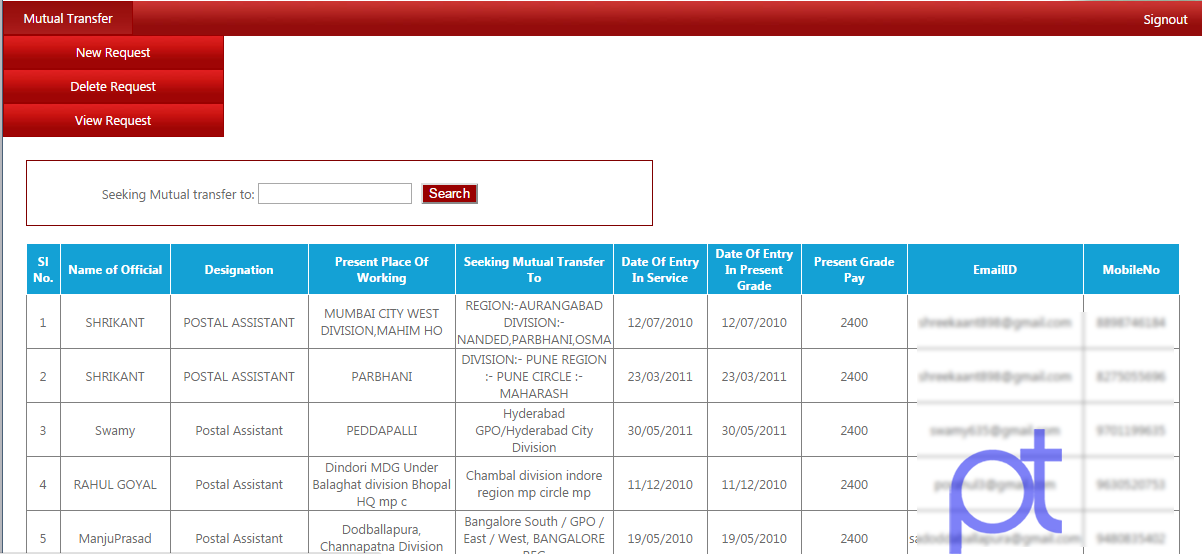Focus the Seeking Mutual transfer to field

[x=335, y=194]
